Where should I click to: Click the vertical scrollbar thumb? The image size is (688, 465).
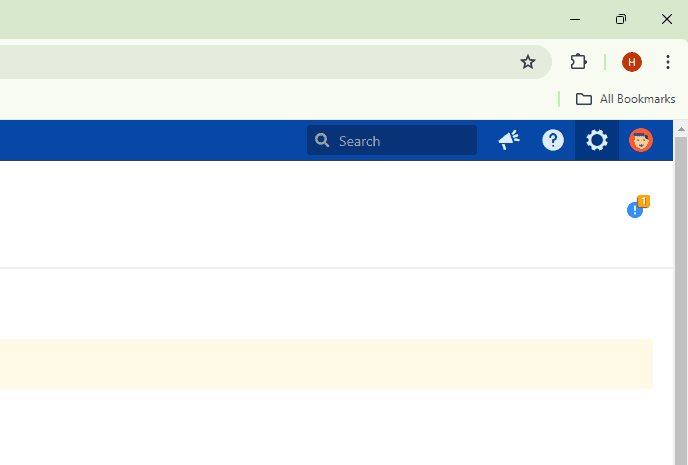coord(681,300)
